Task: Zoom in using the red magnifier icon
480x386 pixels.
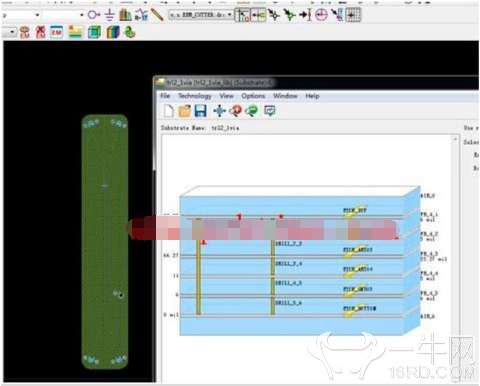Action: [235, 111]
